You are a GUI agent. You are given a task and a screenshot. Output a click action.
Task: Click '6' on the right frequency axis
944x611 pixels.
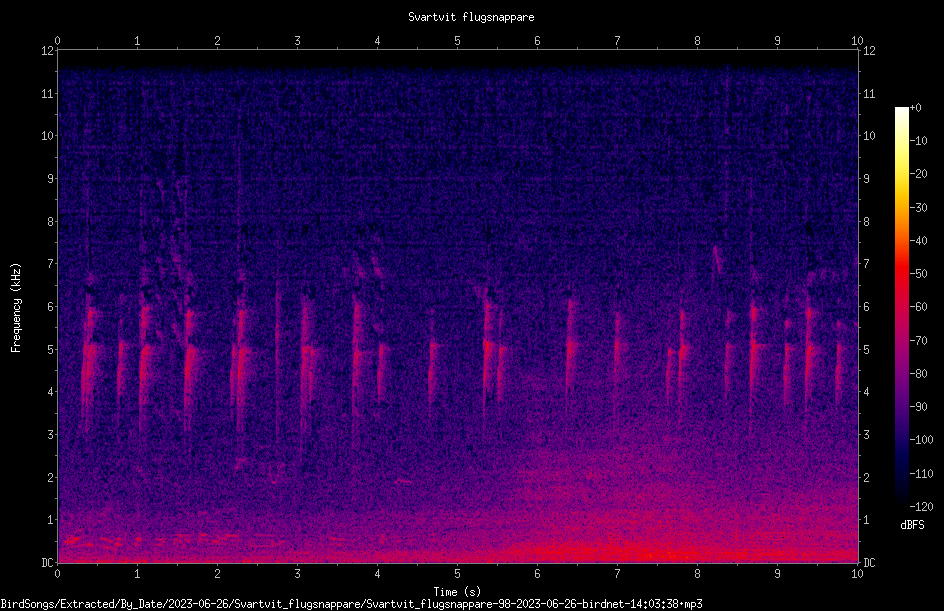pyautogui.click(x=866, y=306)
